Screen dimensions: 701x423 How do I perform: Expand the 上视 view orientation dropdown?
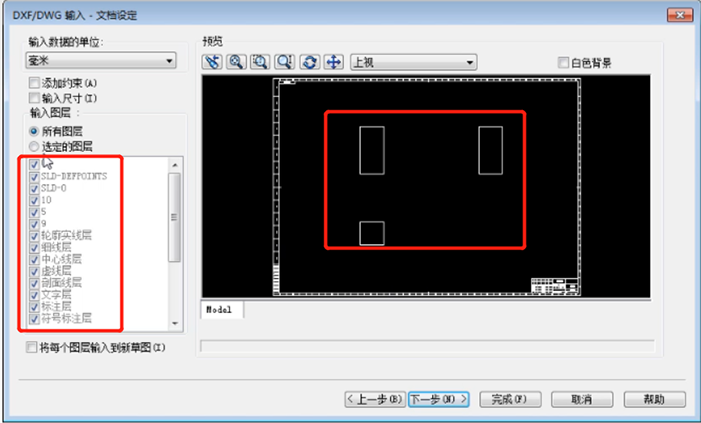pos(412,62)
